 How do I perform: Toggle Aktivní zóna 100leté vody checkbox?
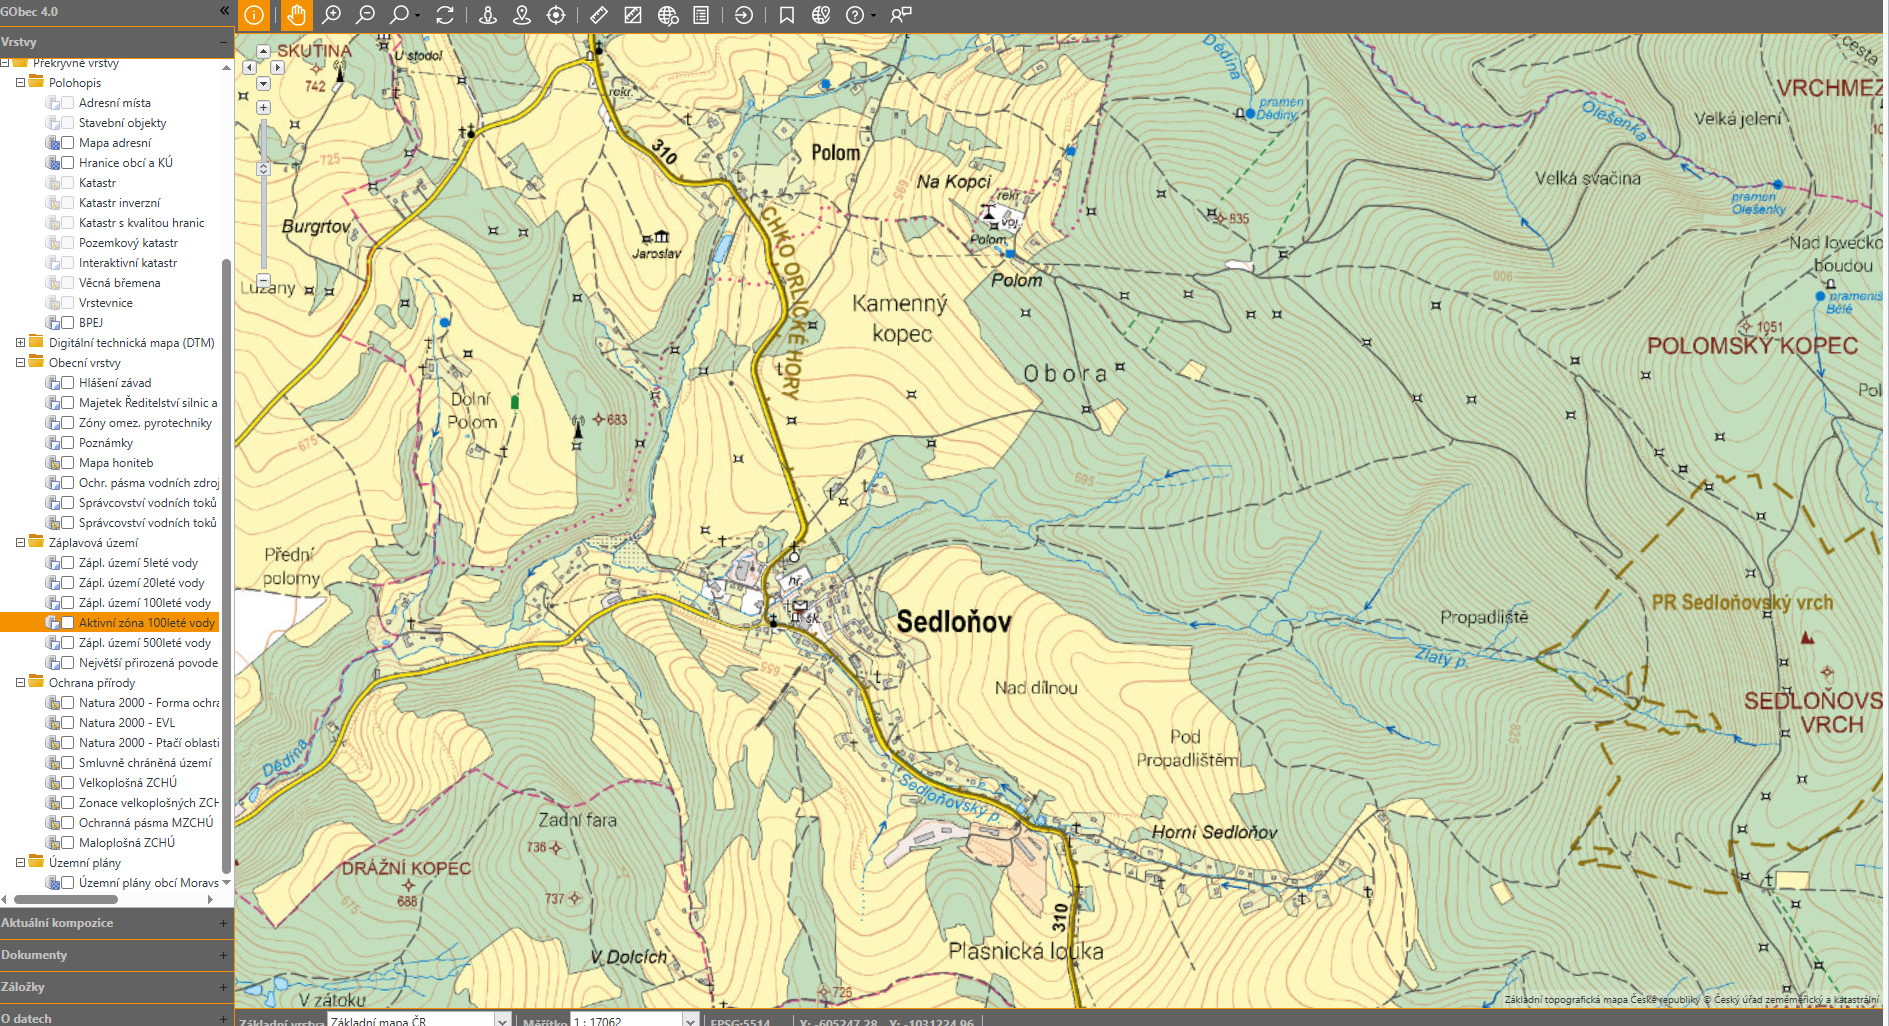coord(67,623)
